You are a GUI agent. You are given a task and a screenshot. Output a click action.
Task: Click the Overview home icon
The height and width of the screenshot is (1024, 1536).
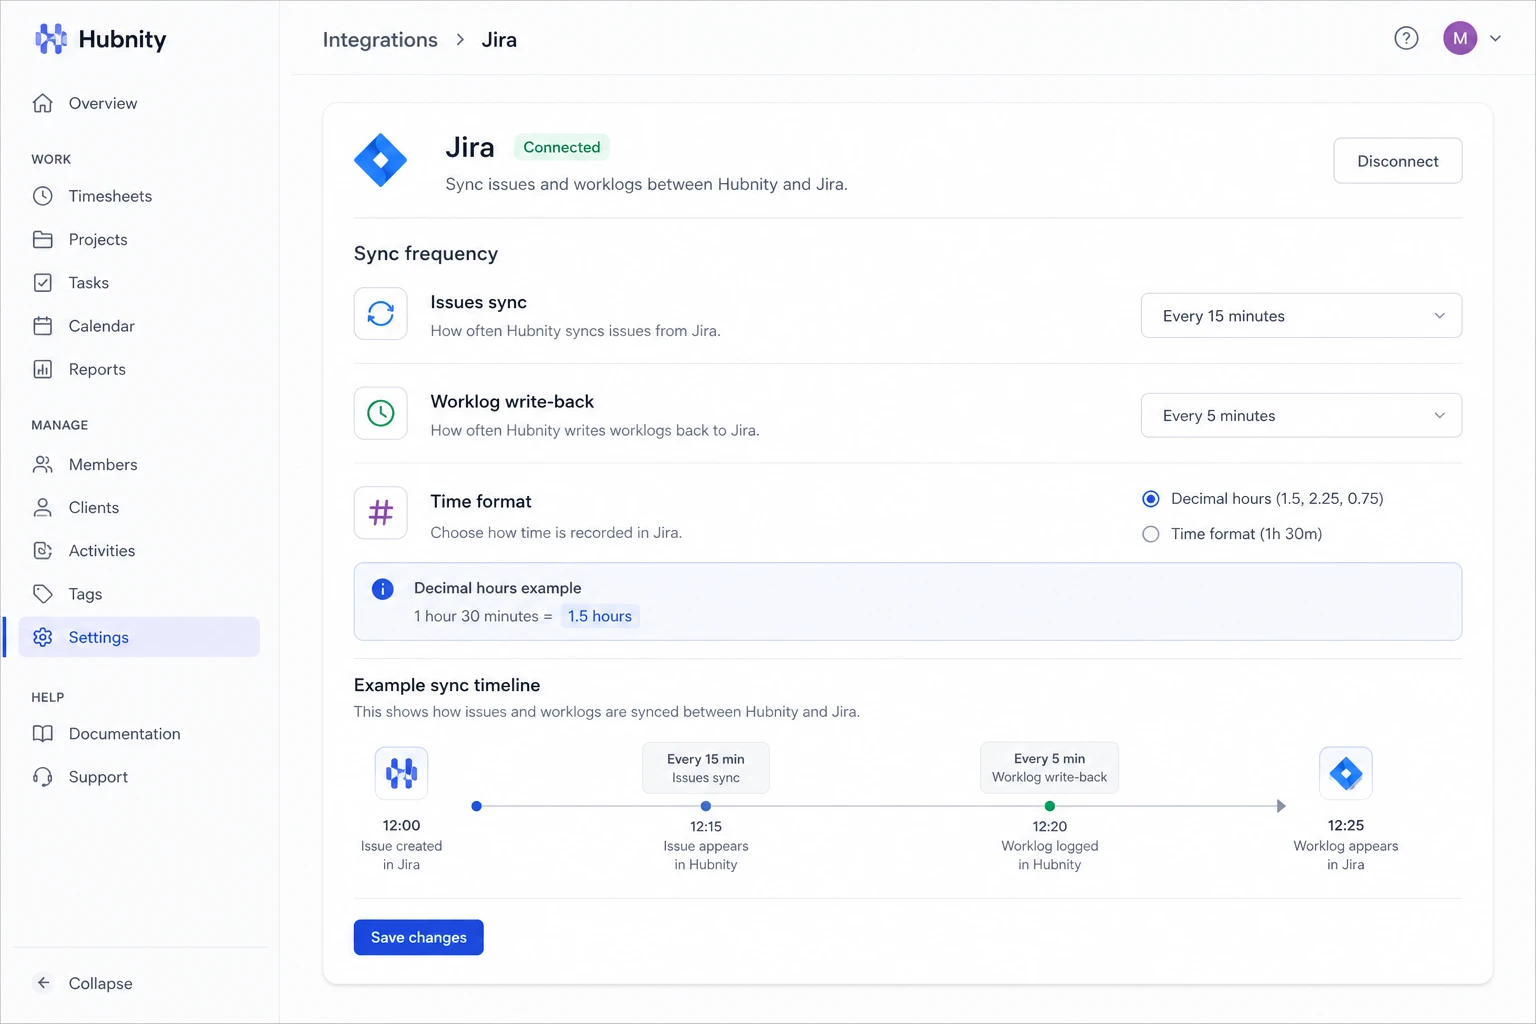pos(42,103)
